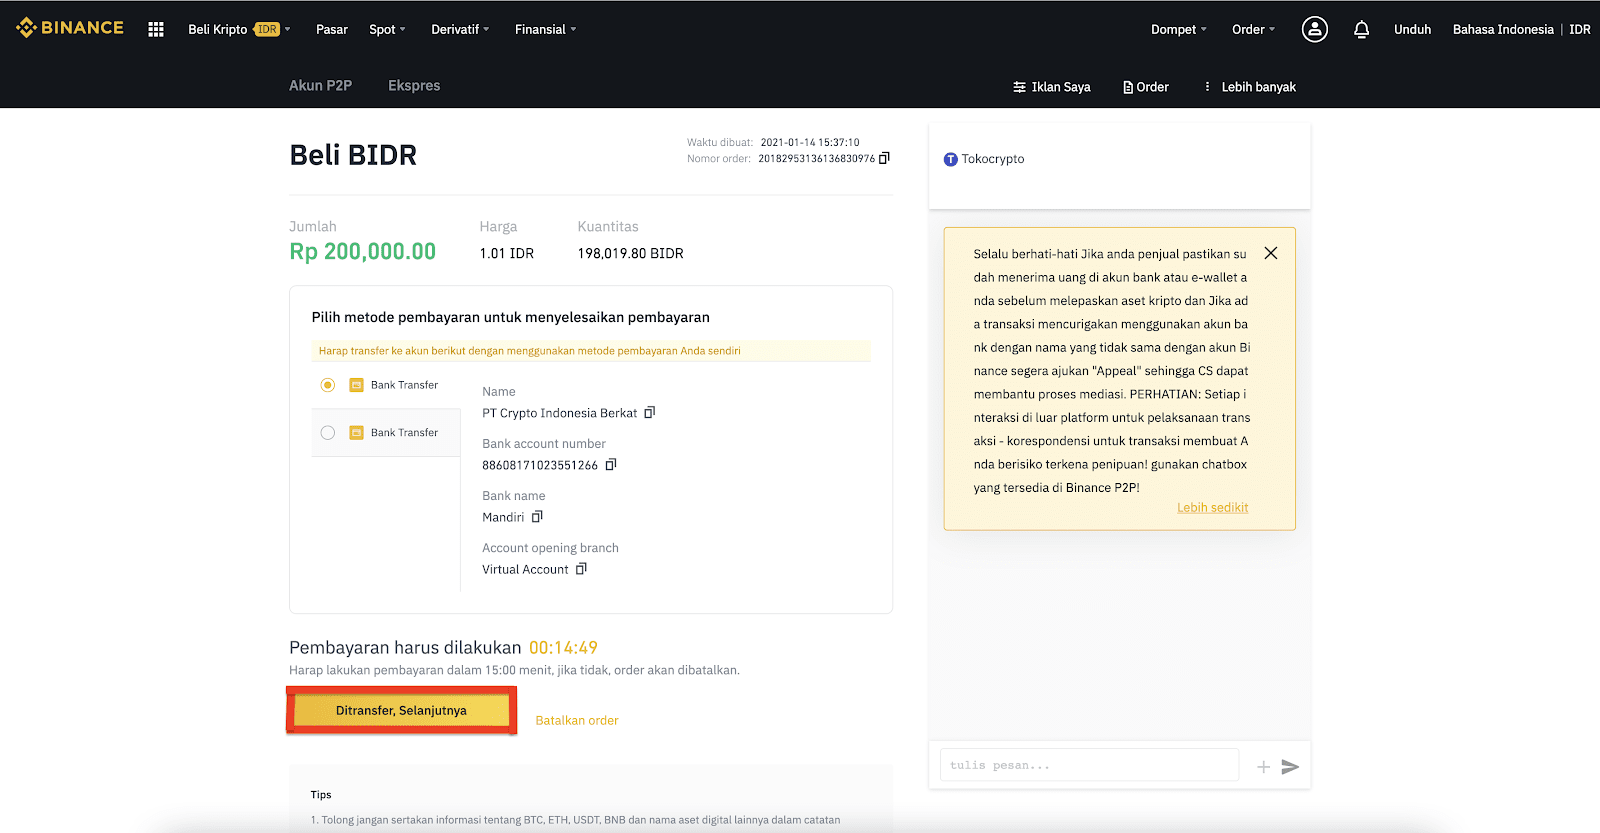Open the Unduh menu item
This screenshot has height=833, width=1600.
click(1412, 29)
